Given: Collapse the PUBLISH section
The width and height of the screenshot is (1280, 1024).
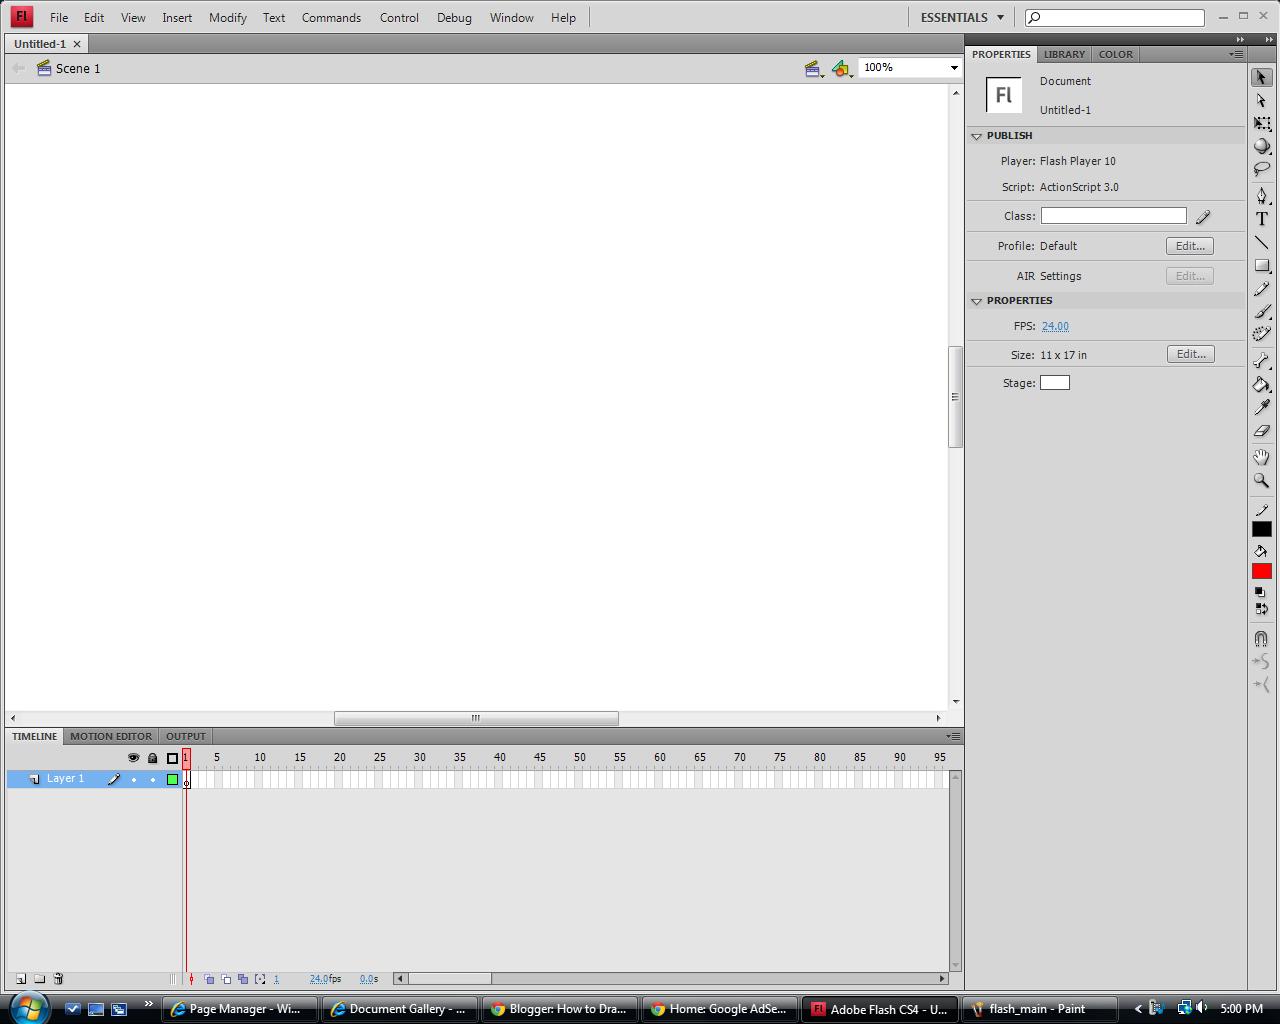Looking at the screenshot, I should (x=977, y=136).
